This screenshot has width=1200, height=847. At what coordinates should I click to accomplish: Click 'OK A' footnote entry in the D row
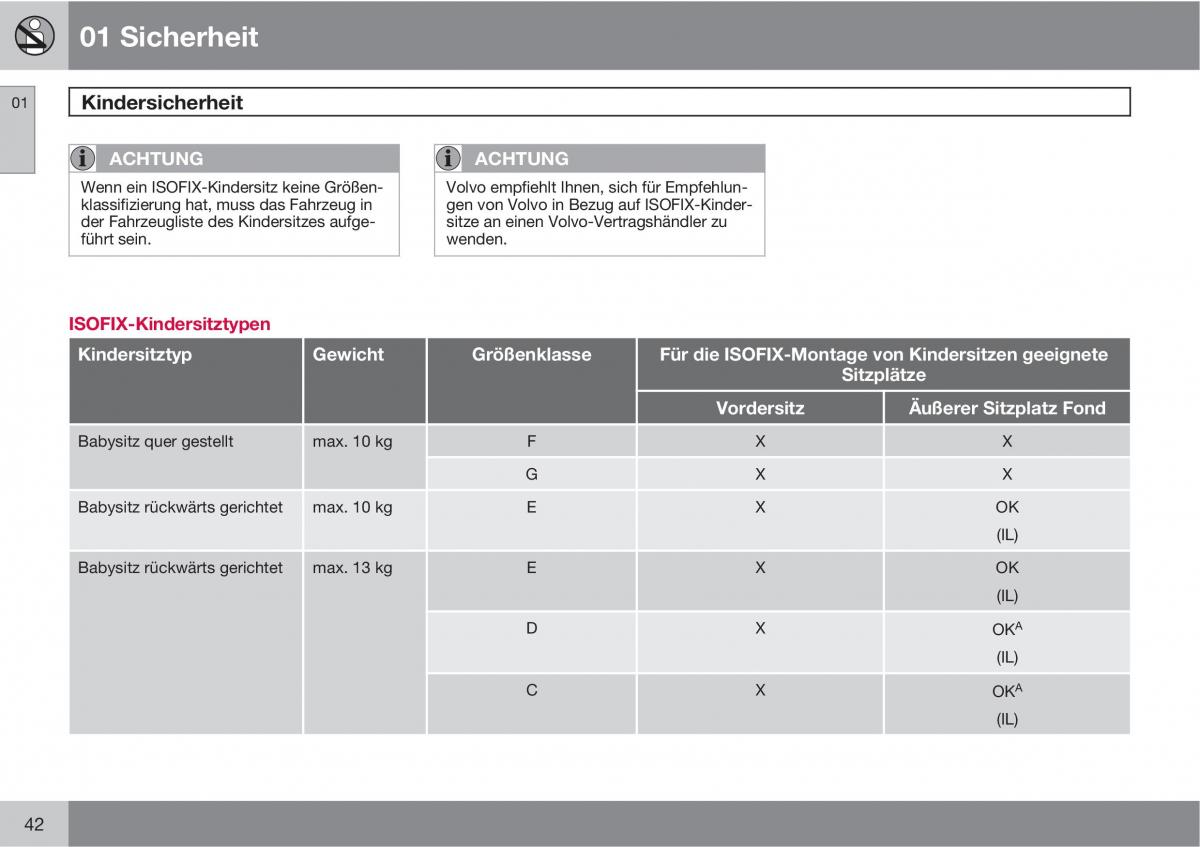click(x=1007, y=629)
